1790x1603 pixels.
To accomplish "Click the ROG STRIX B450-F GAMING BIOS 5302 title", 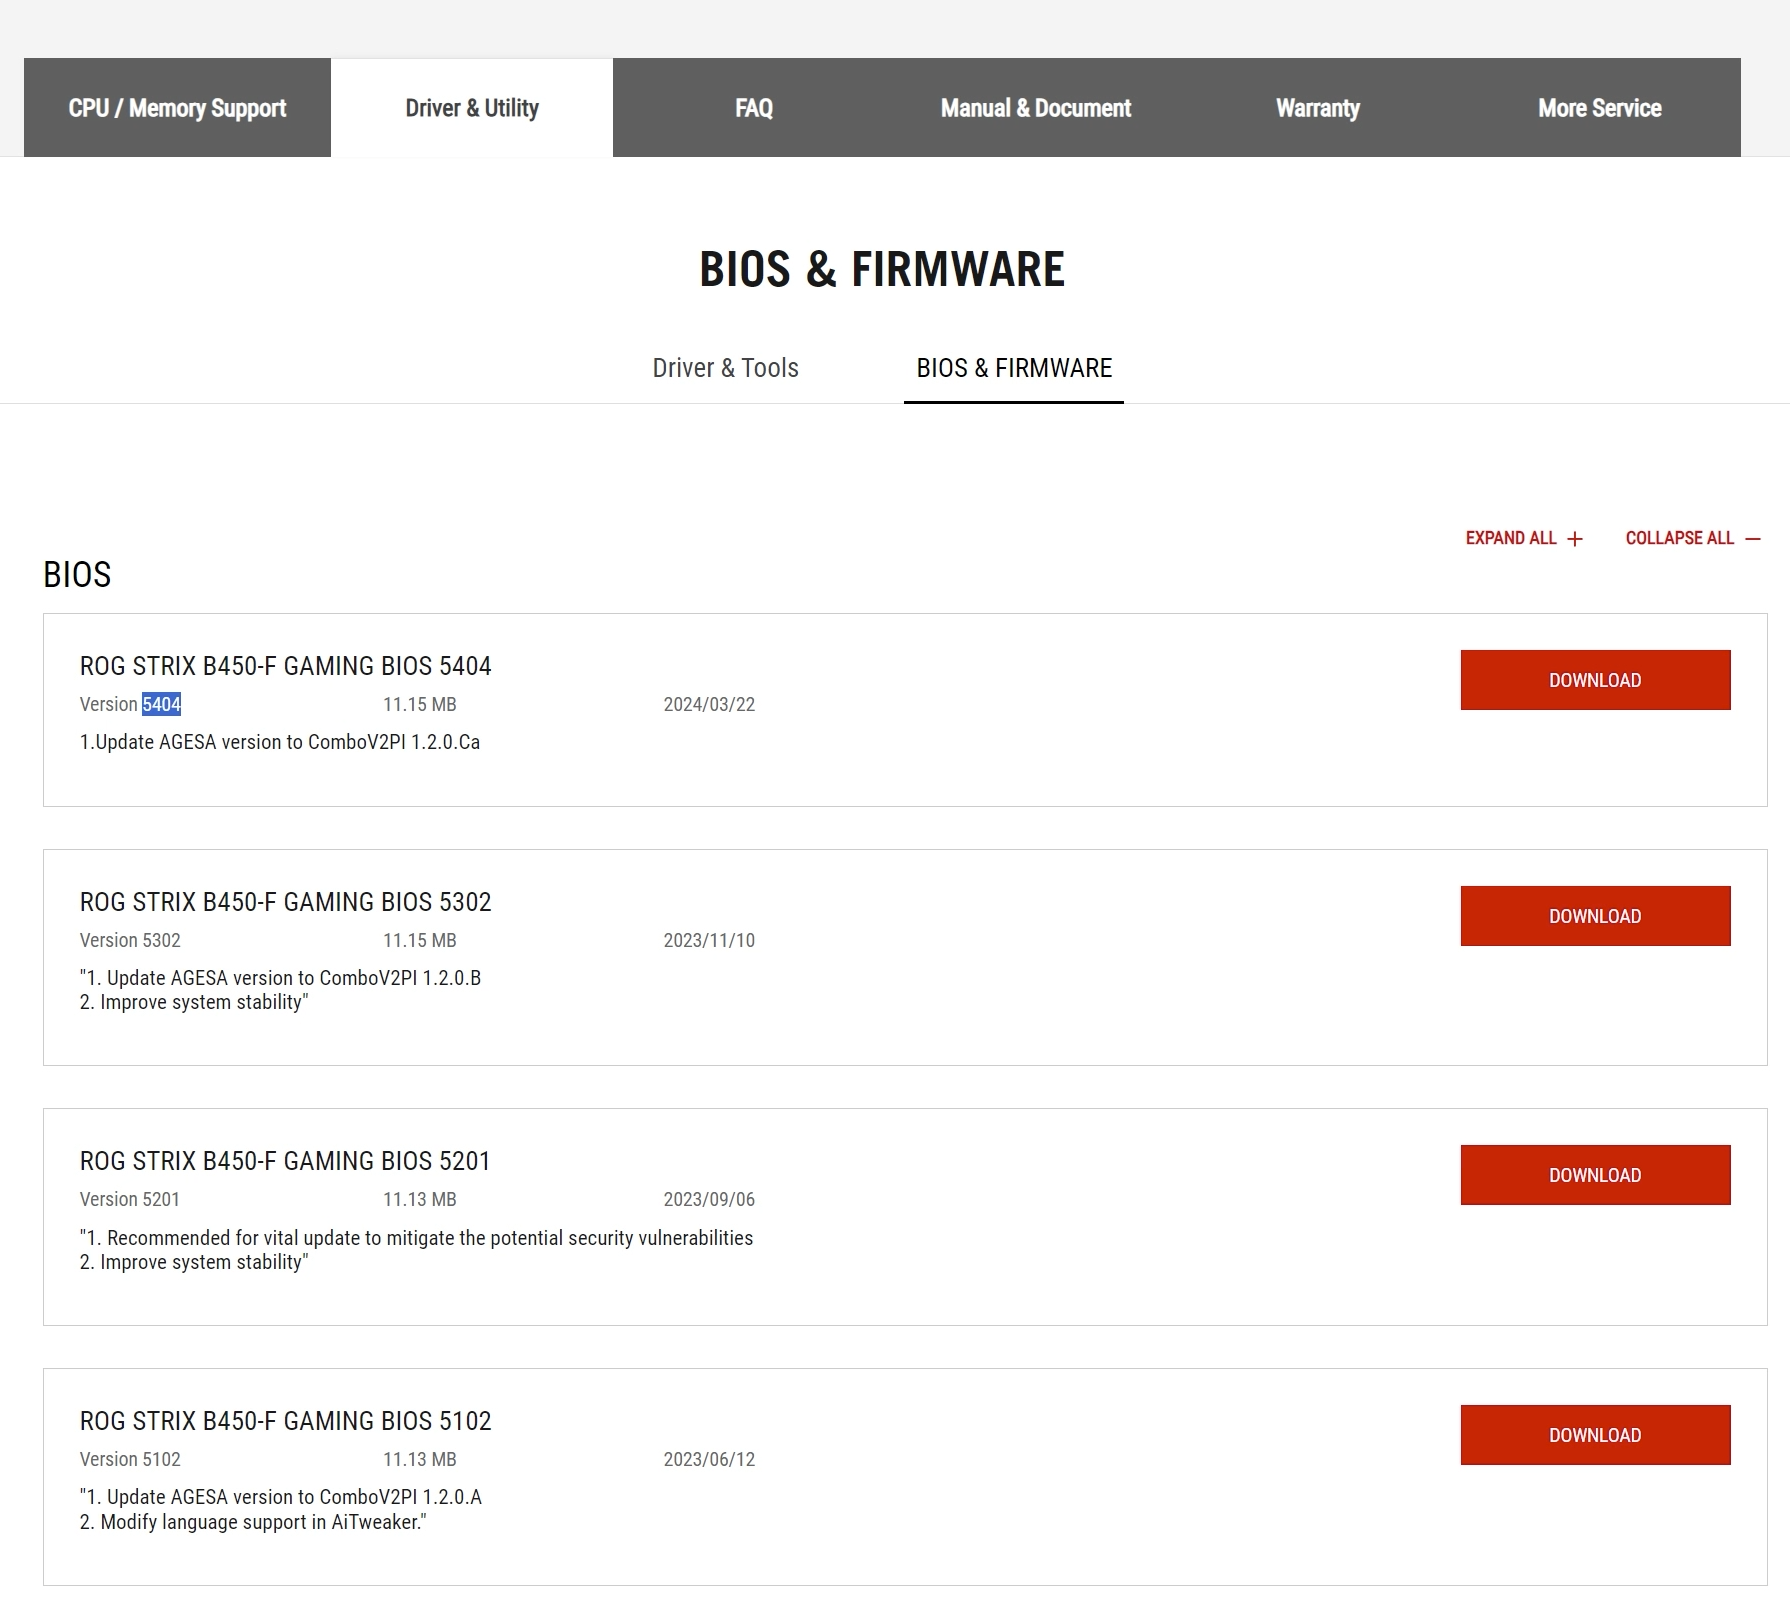I will [286, 902].
